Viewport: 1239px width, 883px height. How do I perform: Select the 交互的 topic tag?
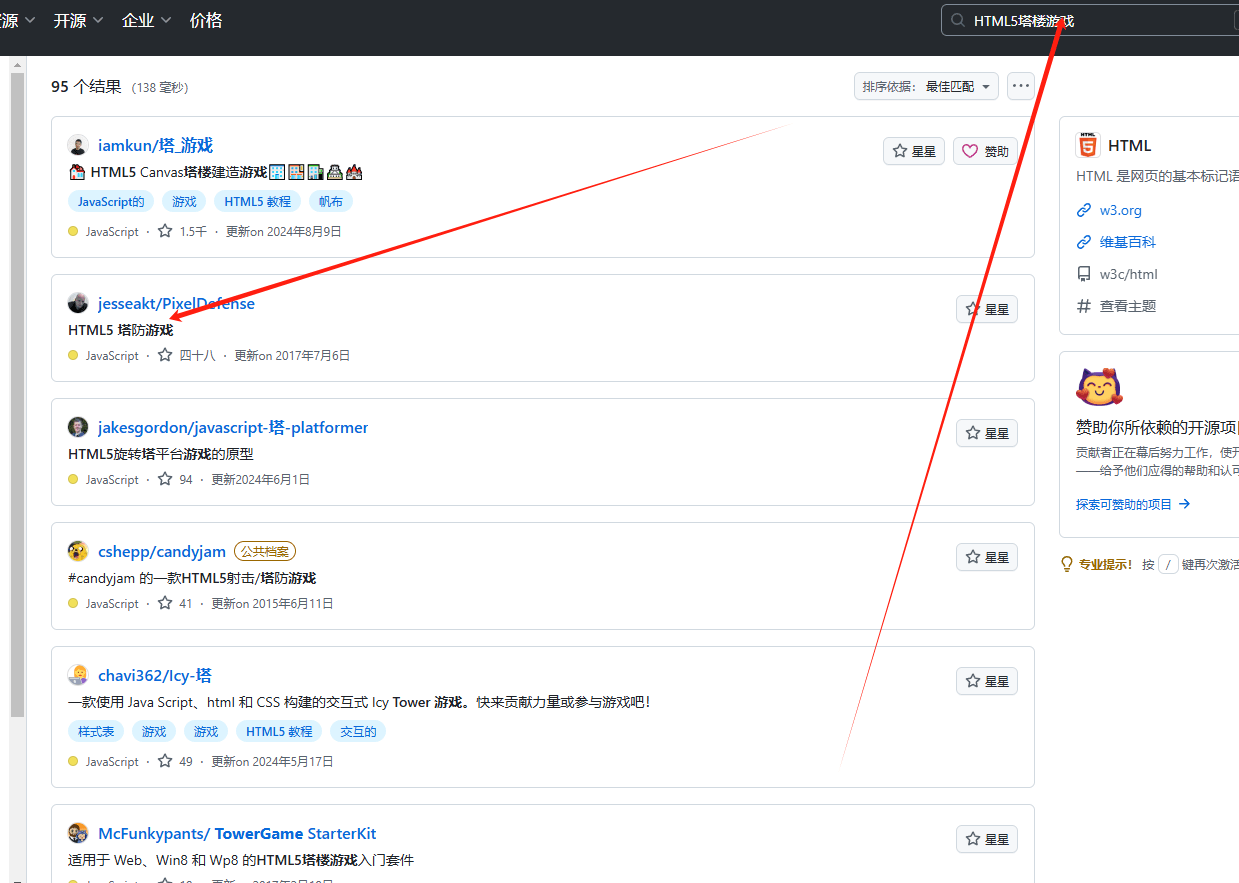pyautogui.click(x=358, y=731)
